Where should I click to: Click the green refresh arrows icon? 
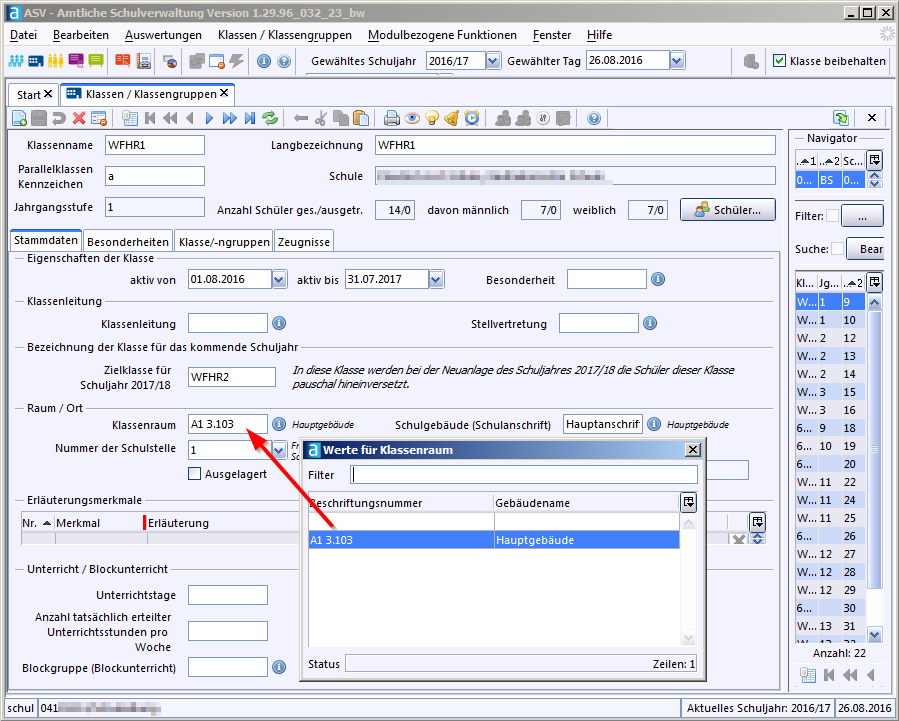[x=270, y=118]
